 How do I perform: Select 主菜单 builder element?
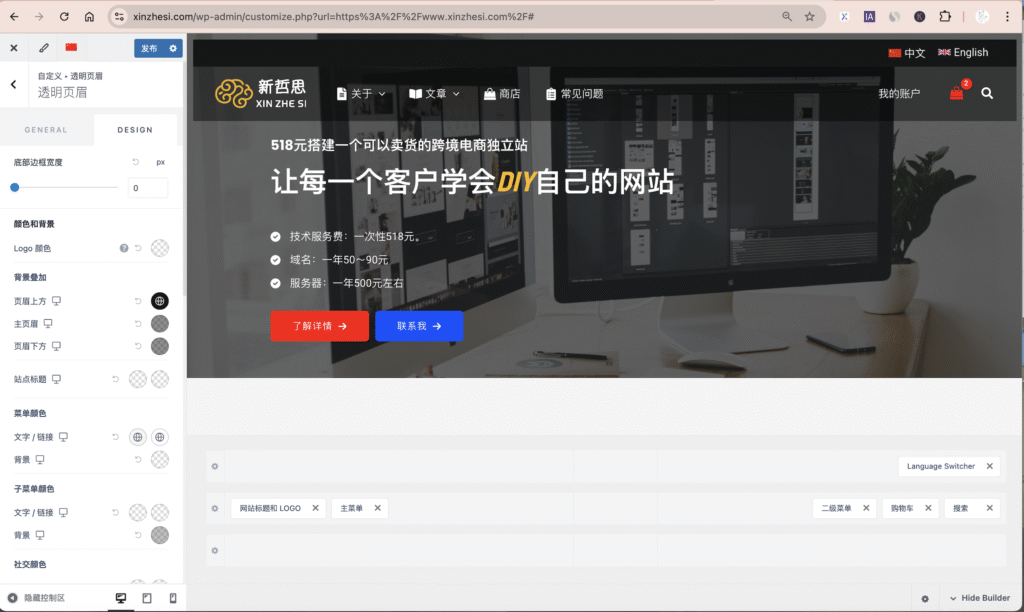tap(351, 508)
